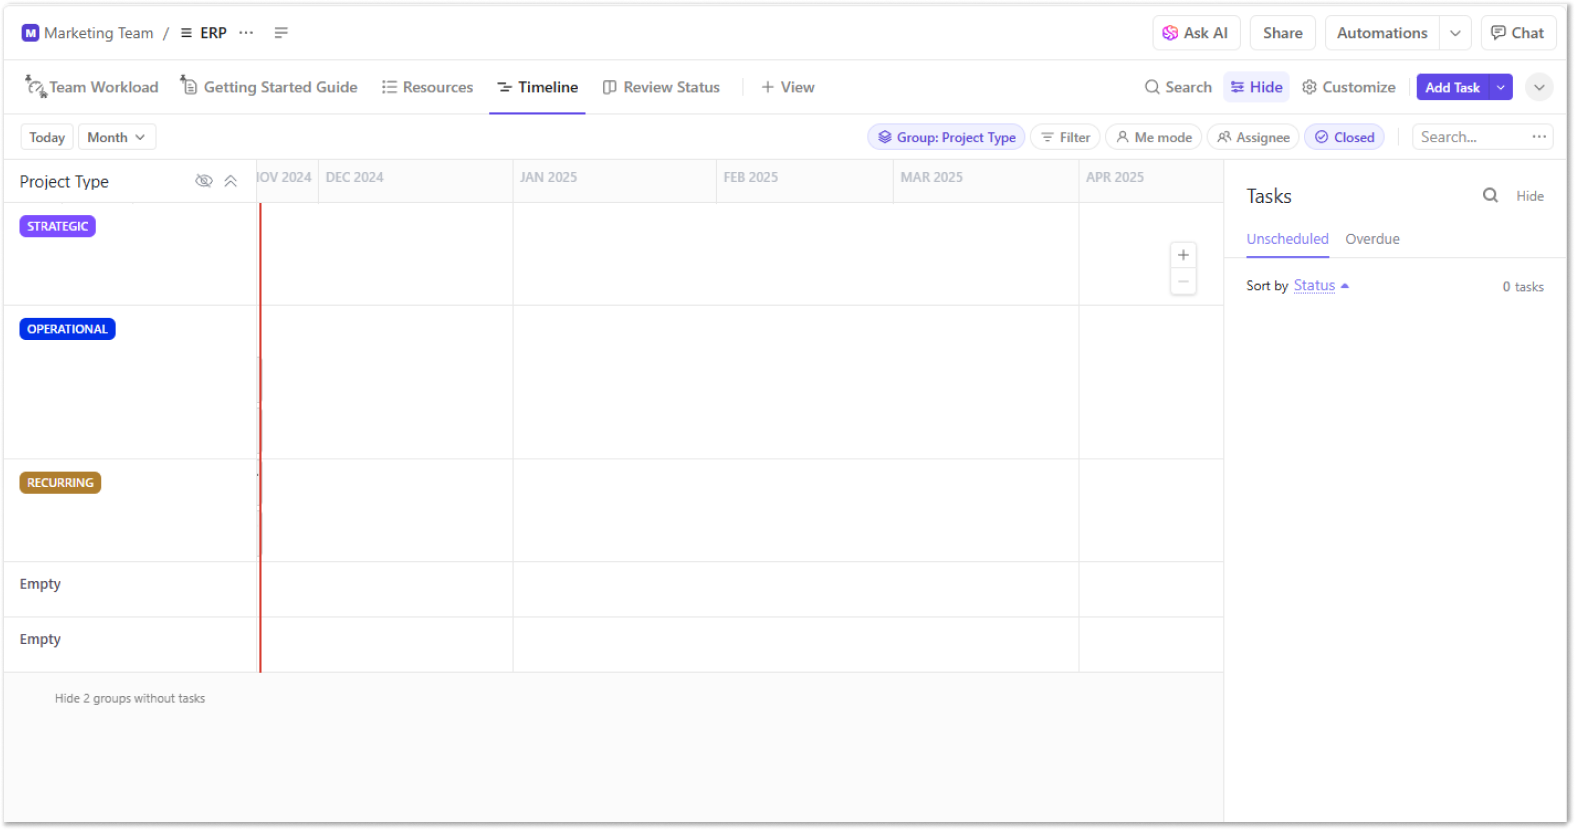The image size is (1576, 830).
Task: Toggle empty groups visibility eye icon
Action: click(204, 181)
